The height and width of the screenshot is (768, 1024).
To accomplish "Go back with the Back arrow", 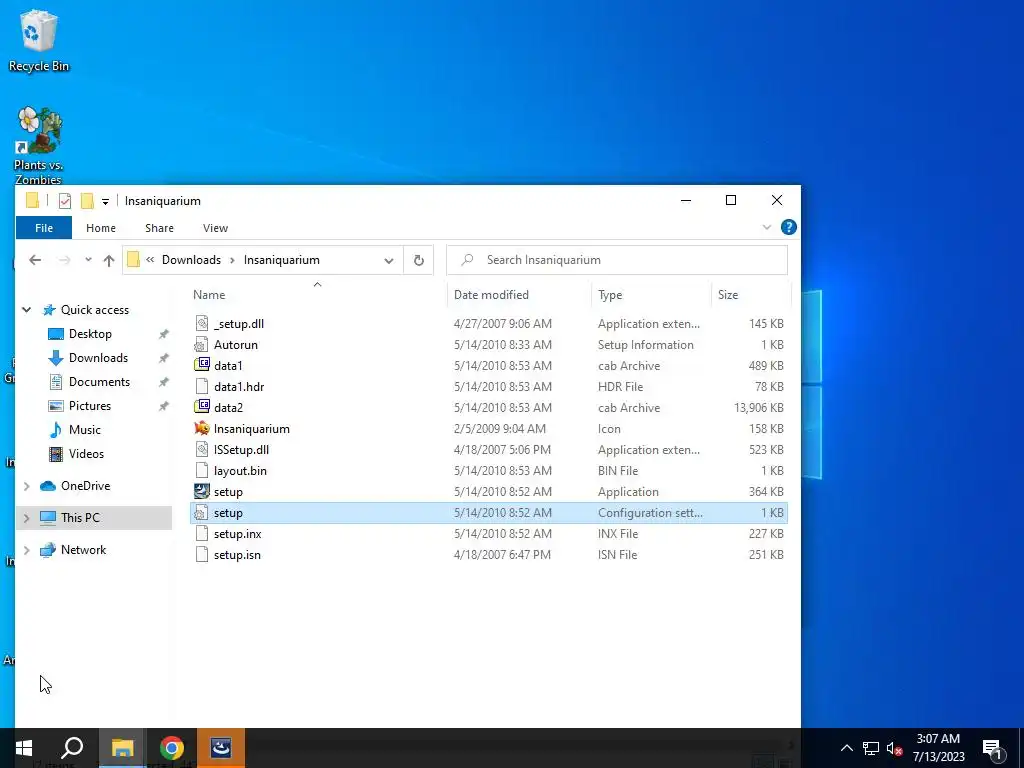I will tap(35, 260).
